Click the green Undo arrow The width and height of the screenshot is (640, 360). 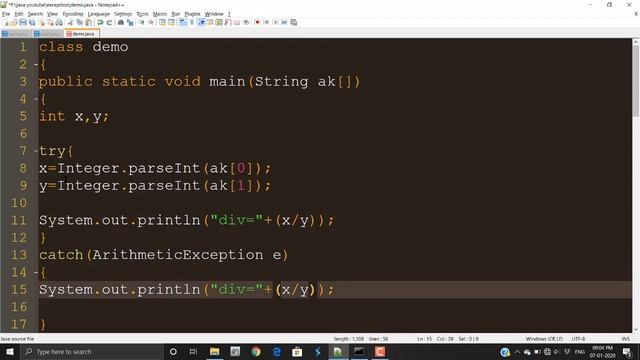[100, 22]
